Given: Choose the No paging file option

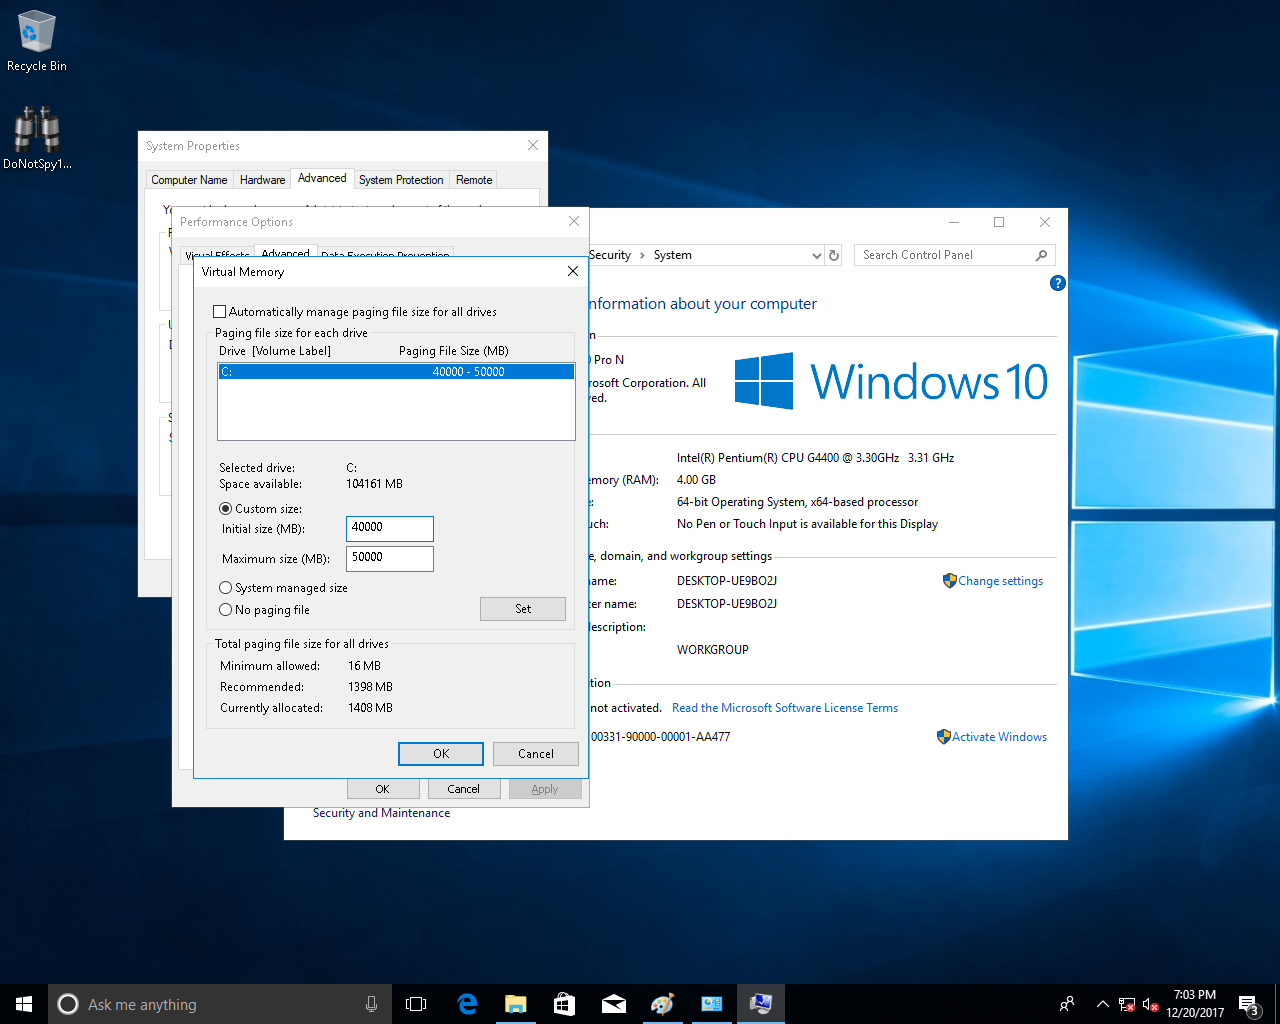Looking at the screenshot, I should [226, 610].
